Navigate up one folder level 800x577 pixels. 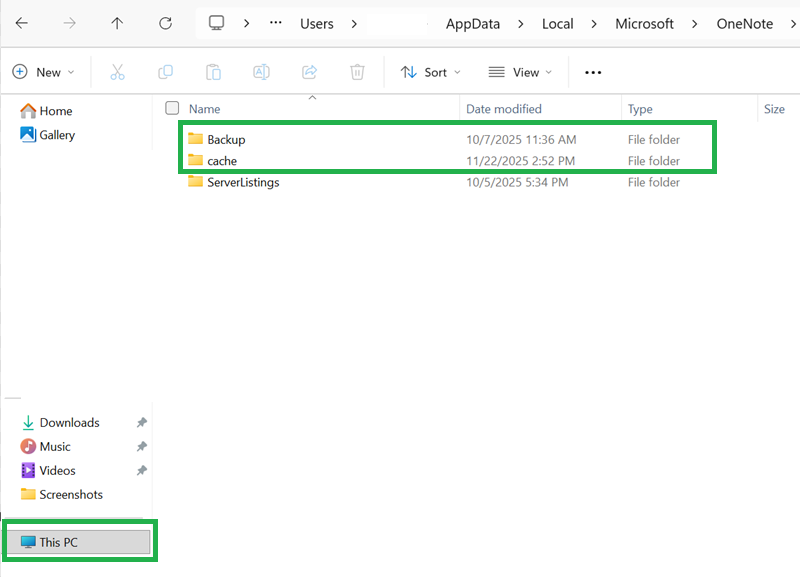117,23
